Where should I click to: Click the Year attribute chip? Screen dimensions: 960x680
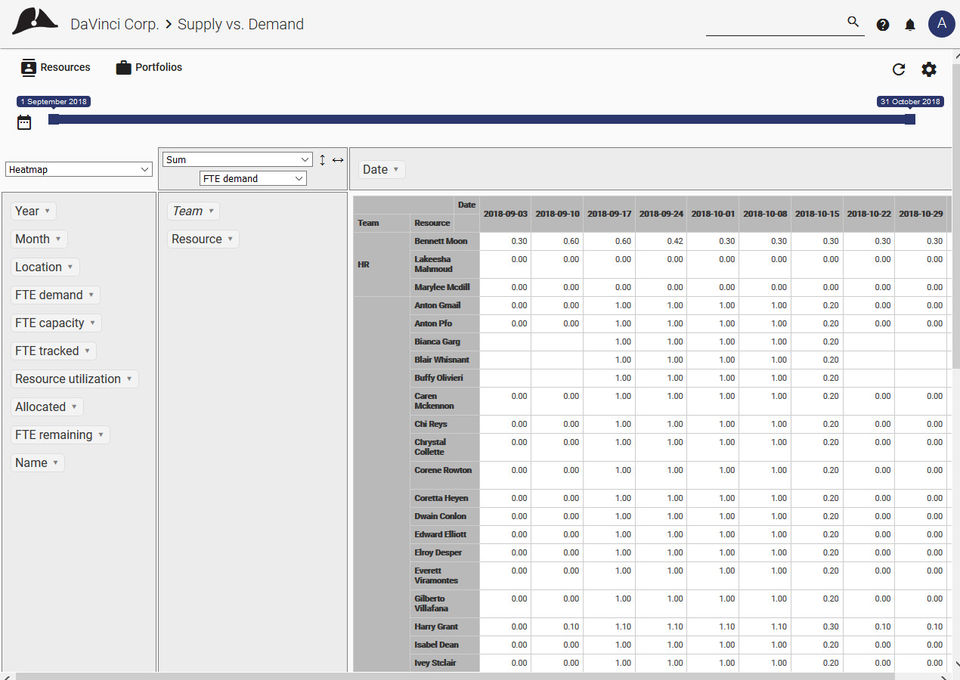point(32,211)
